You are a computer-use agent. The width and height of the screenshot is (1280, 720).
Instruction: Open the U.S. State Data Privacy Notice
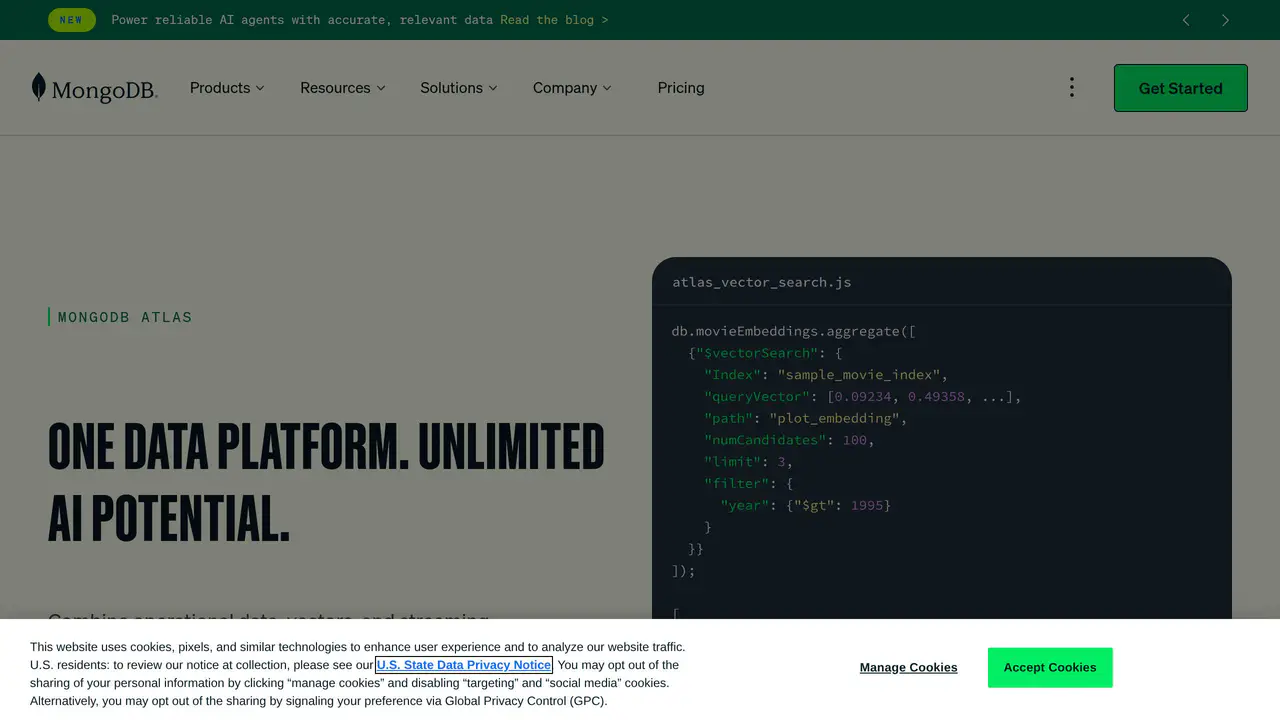(x=464, y=665)
